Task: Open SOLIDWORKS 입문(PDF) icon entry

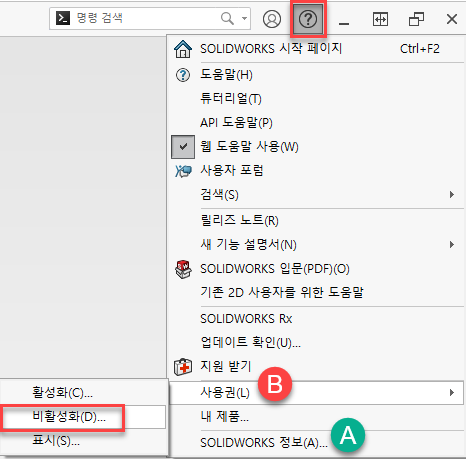Action: pyautogui.click(x=183, y=269)
